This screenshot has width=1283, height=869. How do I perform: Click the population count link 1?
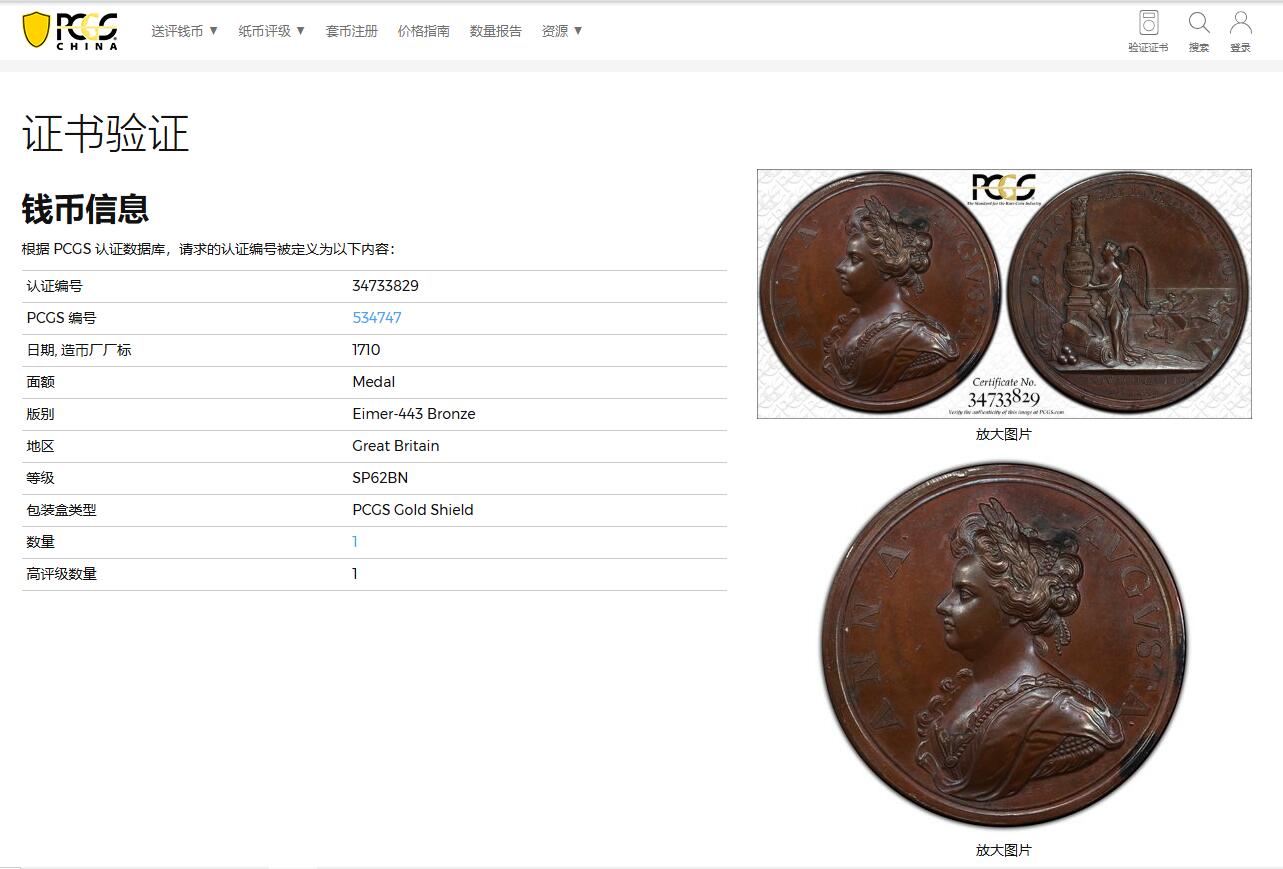[x=355, y=542]
